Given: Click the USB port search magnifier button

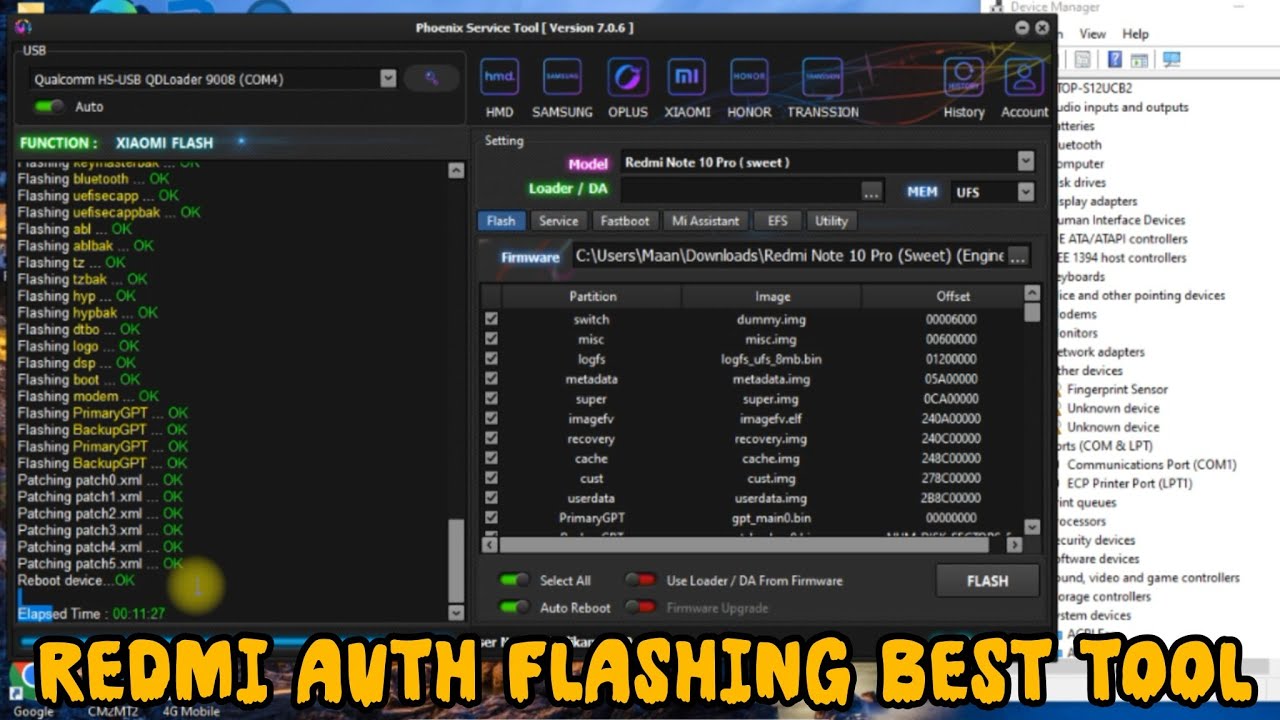Looking at the screenshot, I should pos(432,78).
